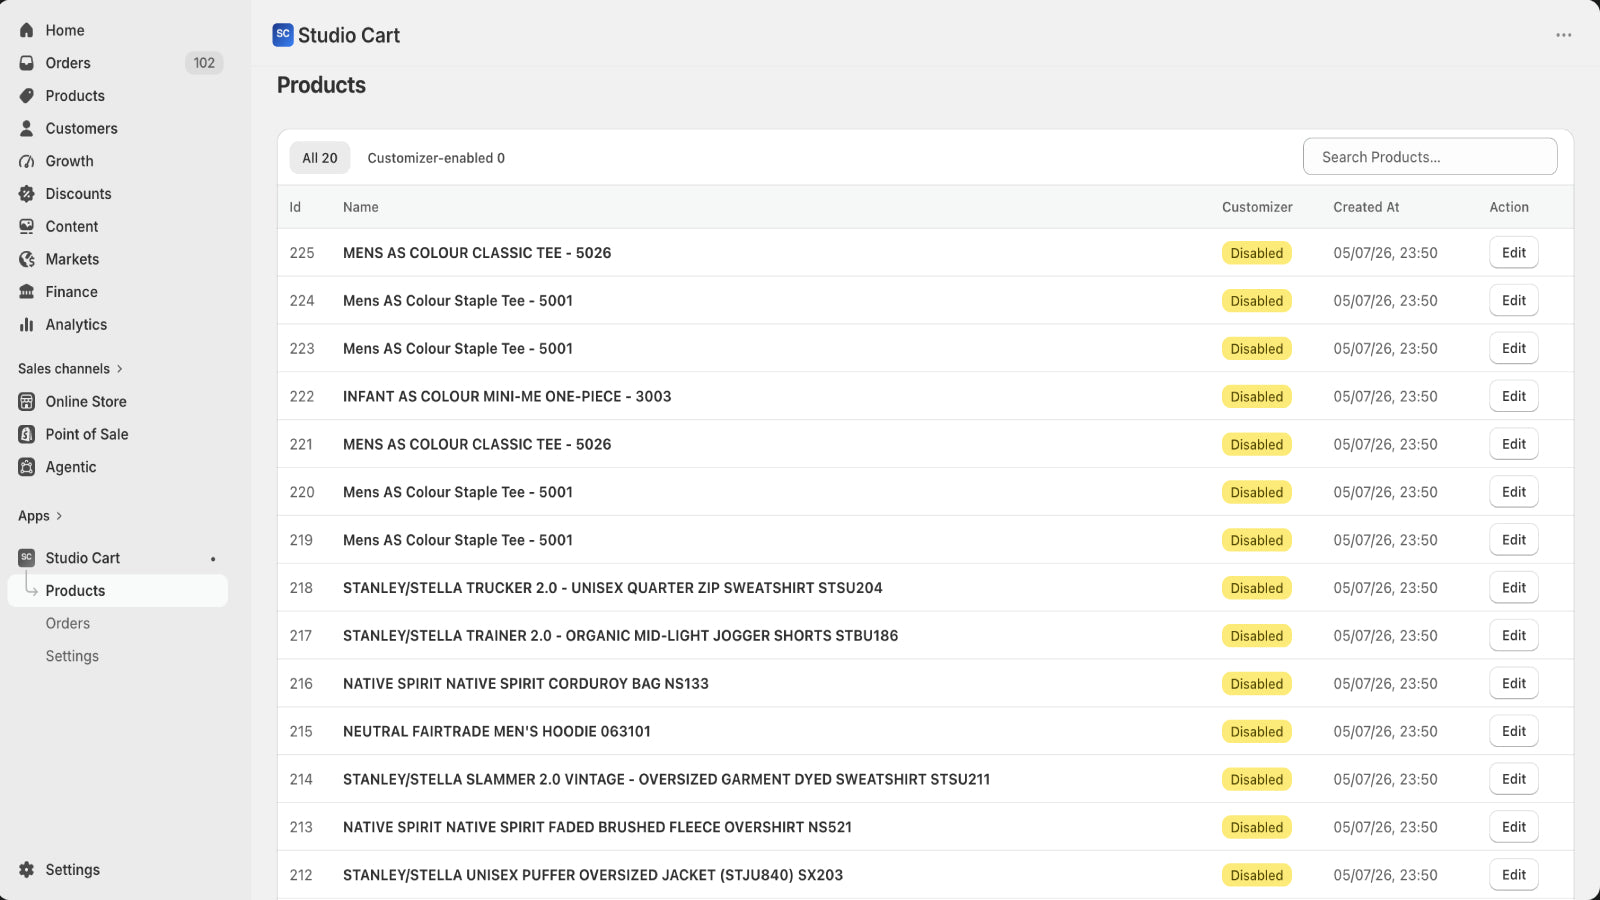The image size is (1600, 900).
Task: Click Edit for product 219
Action: coord(1514,540)
